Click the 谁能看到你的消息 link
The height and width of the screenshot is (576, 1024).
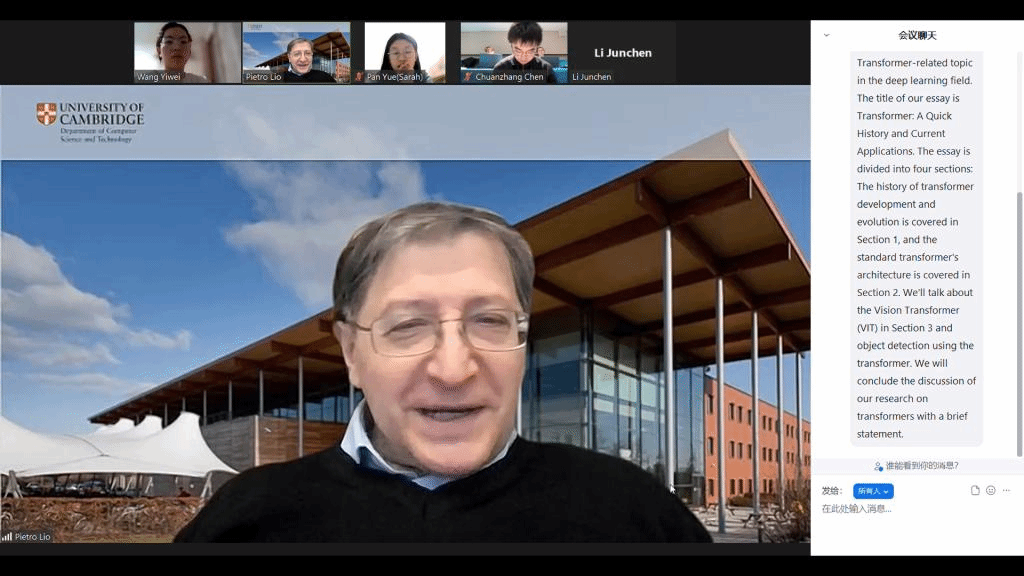click(x=917, y=466)
